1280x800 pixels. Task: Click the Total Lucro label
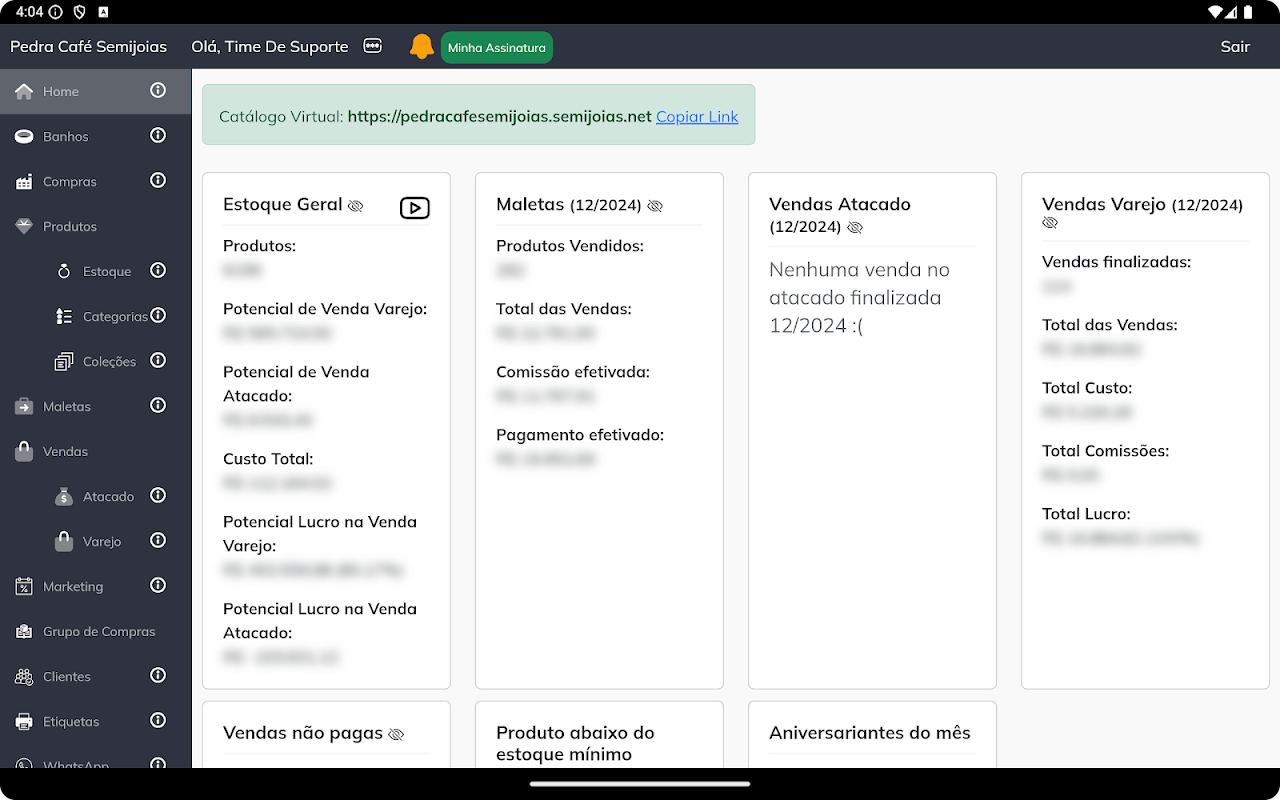coord(1086,513)
